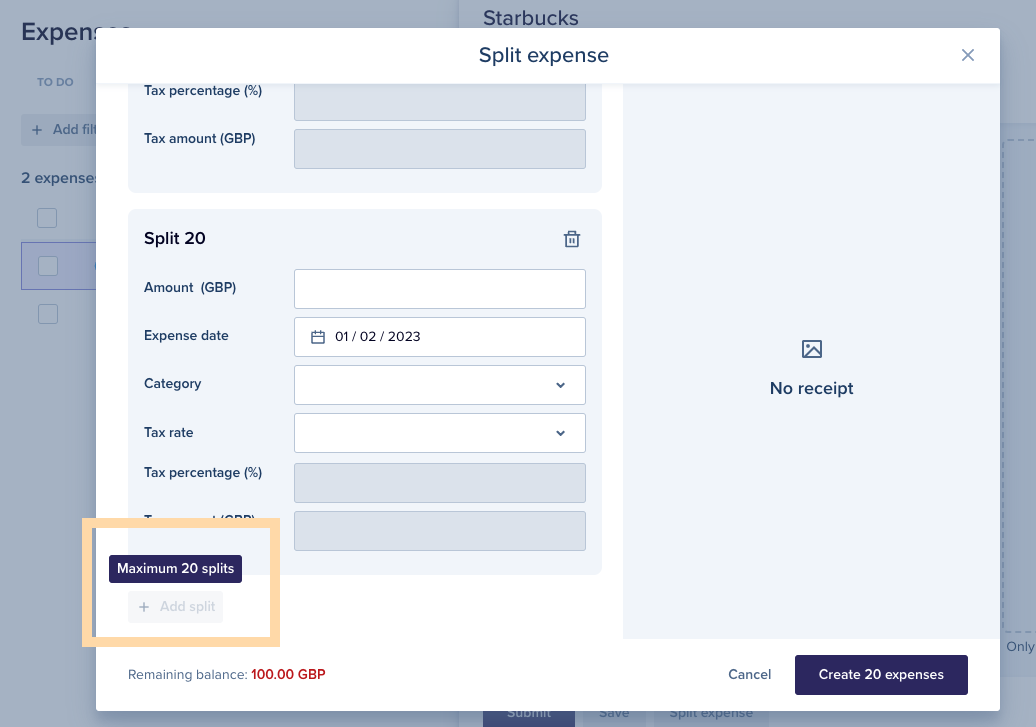The image size is (1036, 727).
Task: Click the Tax rate dropdown chevron arrow
Action: pos(560,434)
